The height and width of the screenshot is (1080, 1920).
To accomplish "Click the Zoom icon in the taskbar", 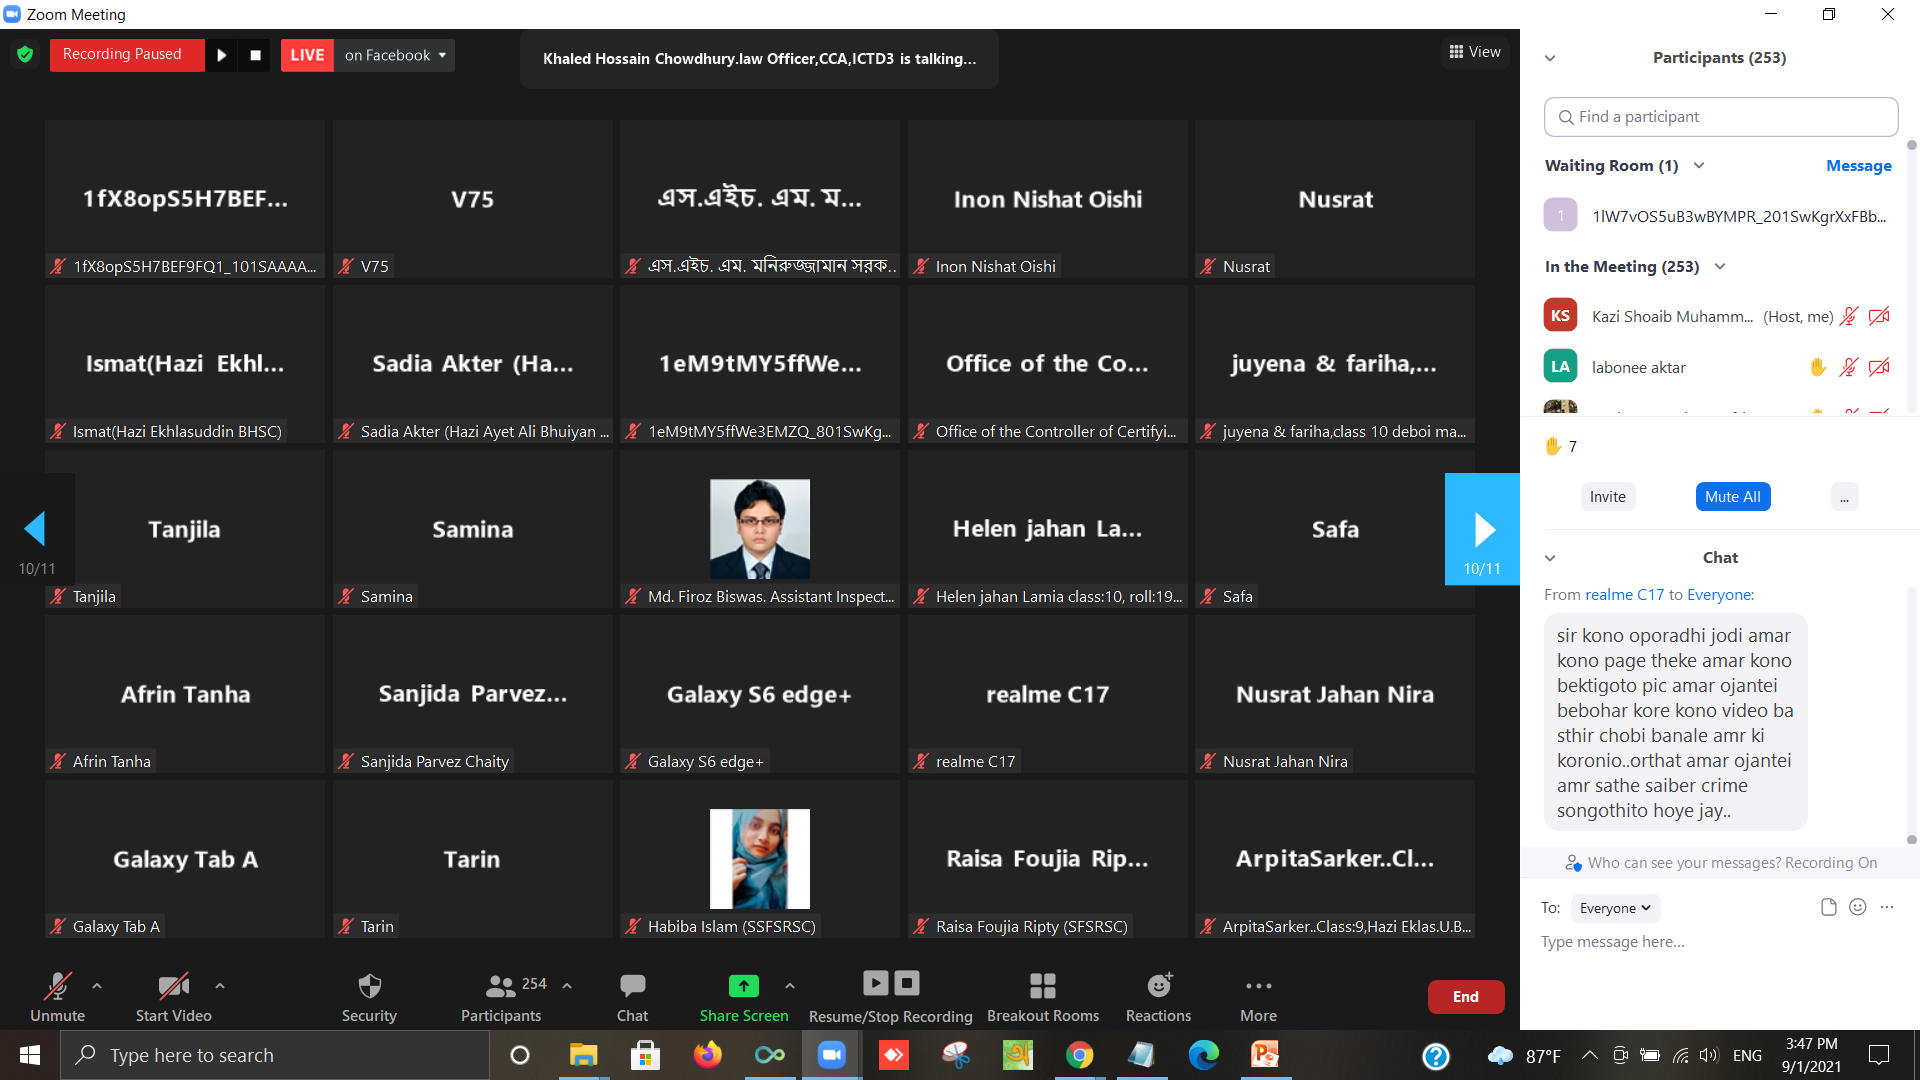I will (831, 1055).
